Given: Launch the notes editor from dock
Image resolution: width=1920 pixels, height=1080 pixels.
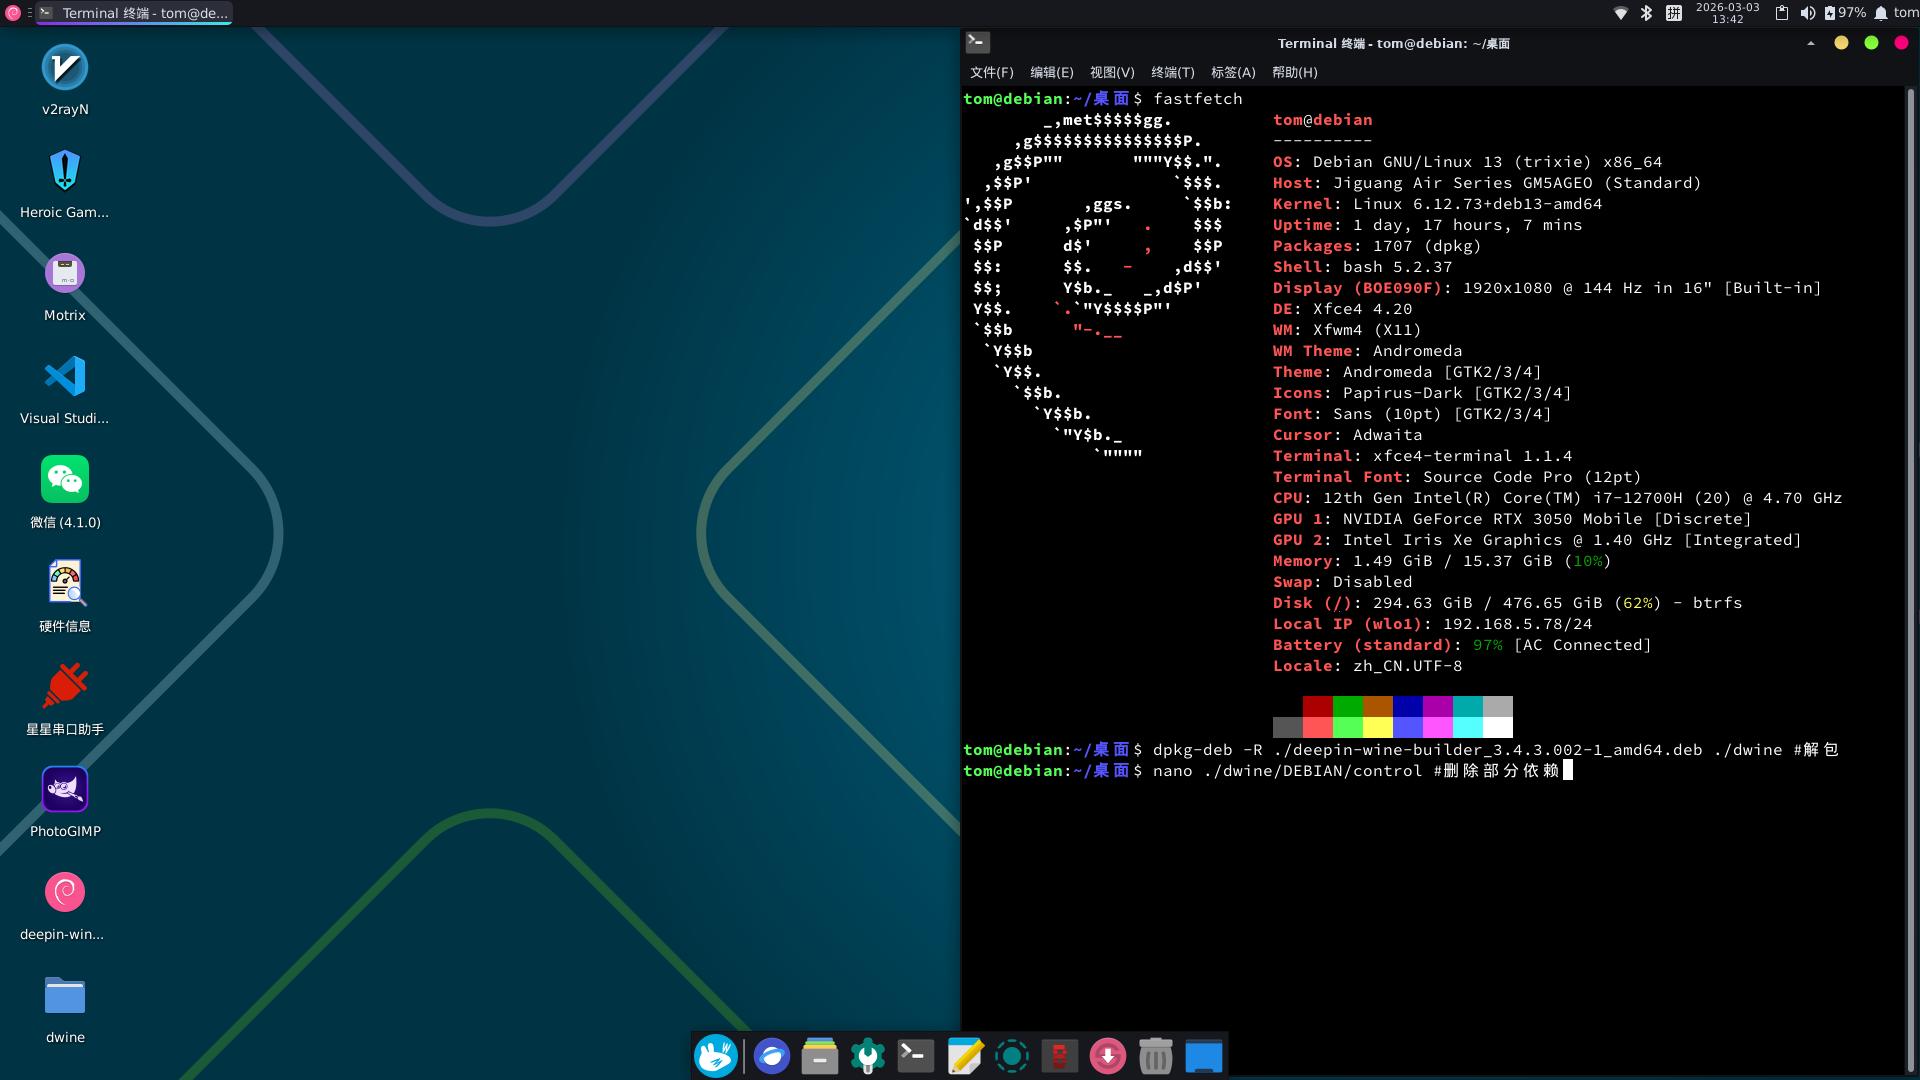Looking at the screenshot, I should (964, 1056).
